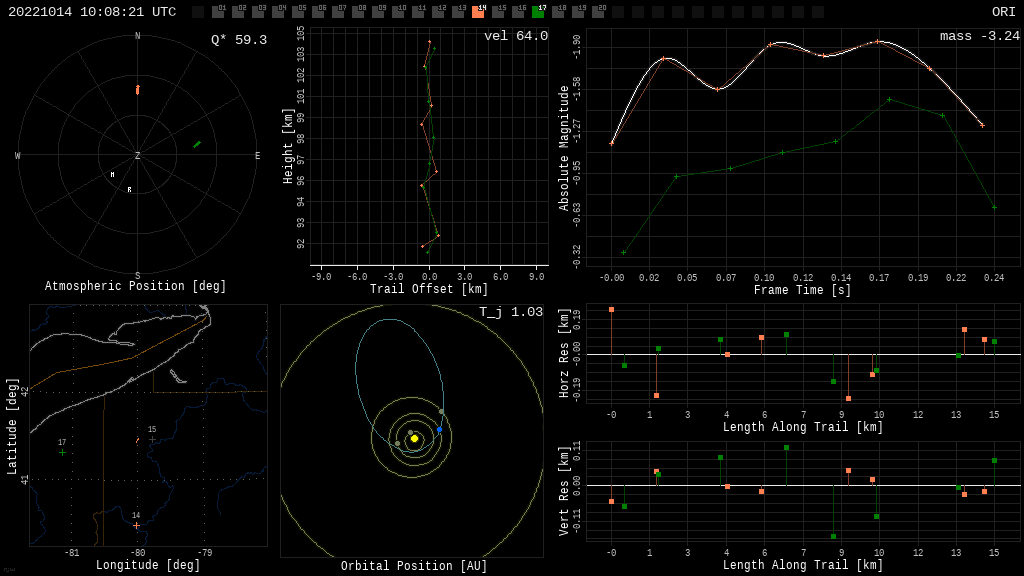Click the yellow Sun in the orbital plot
Screen dimensions: 1024x576
click(414, 438)
